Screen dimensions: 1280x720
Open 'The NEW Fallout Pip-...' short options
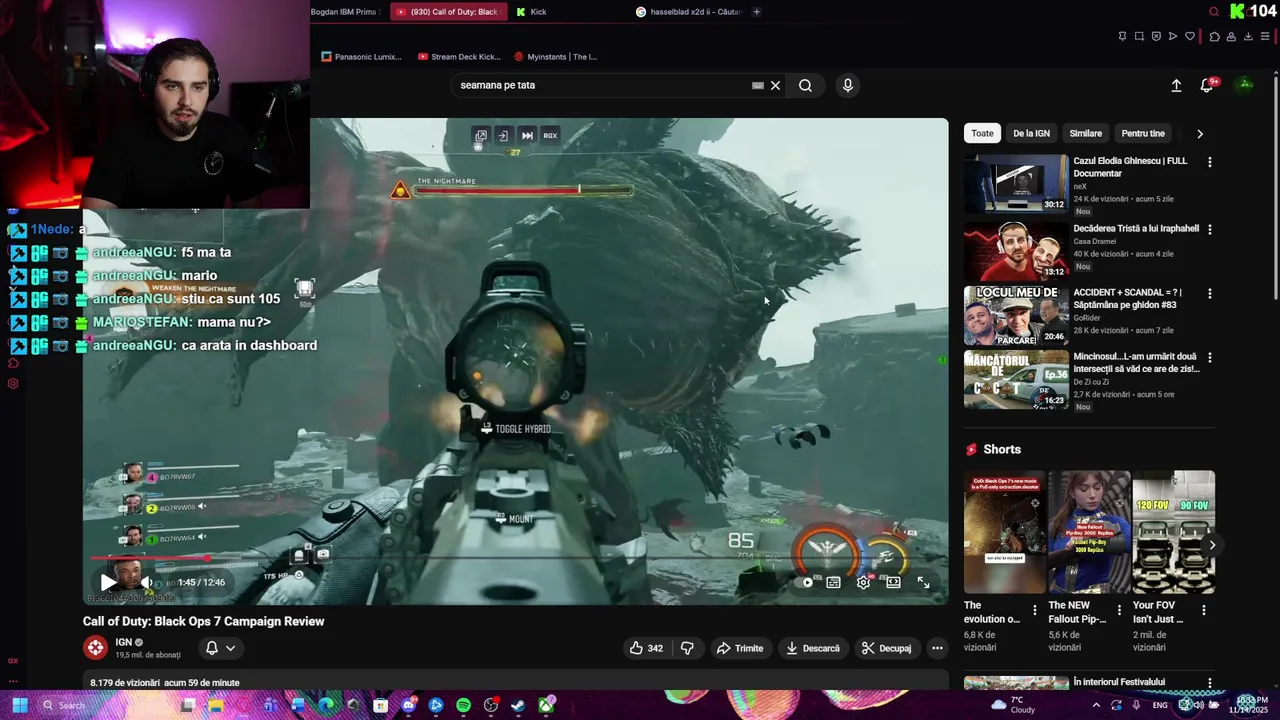1120,610
